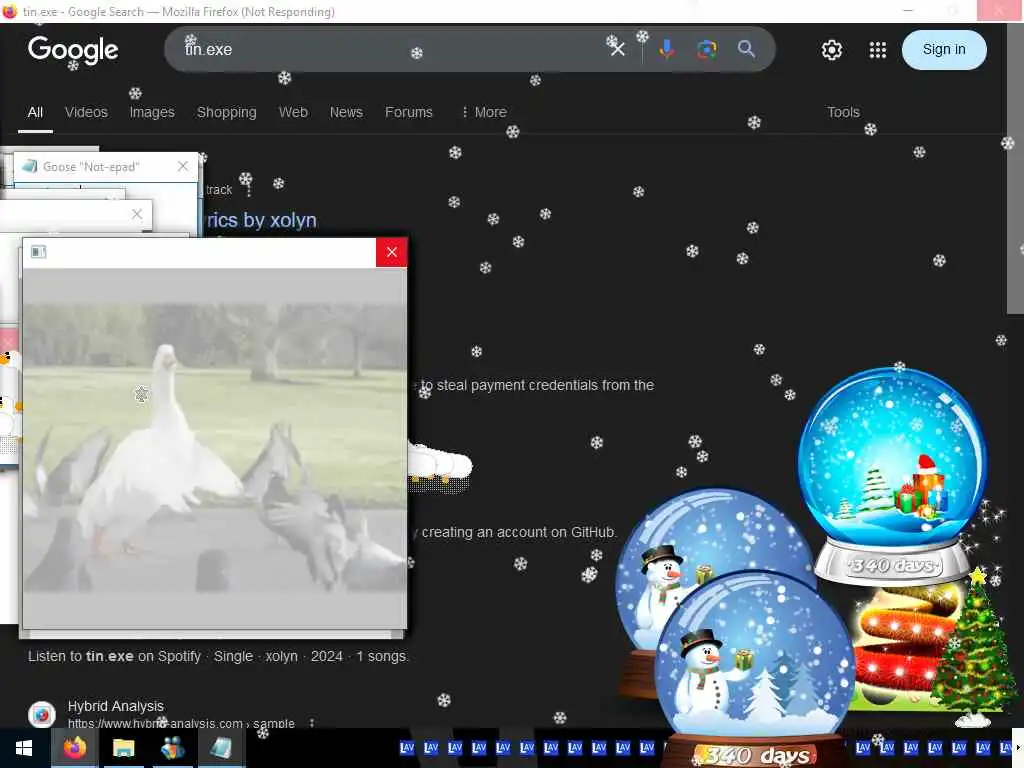Open File Explorer from the taskbar
This screenshot has height=768, width=1024.
point(123,748)
